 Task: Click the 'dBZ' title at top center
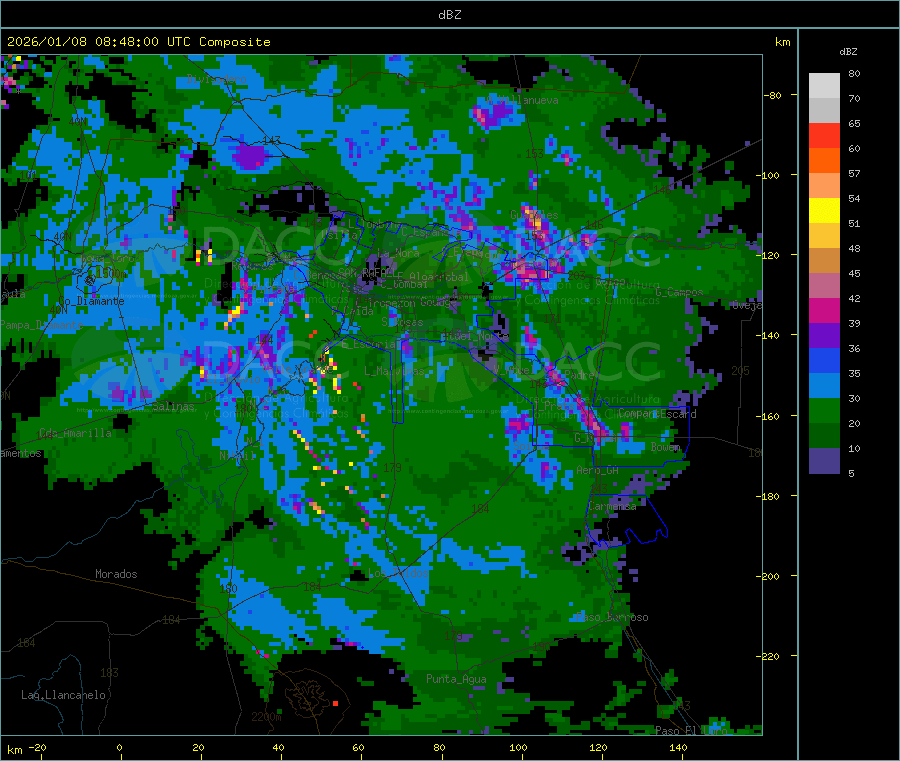pos(449,15)
